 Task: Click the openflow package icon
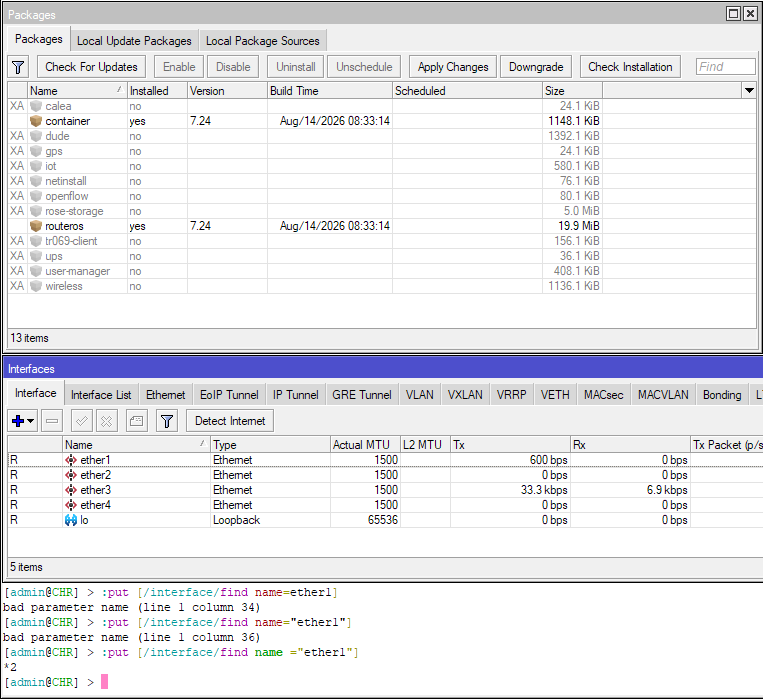[36, 196]
